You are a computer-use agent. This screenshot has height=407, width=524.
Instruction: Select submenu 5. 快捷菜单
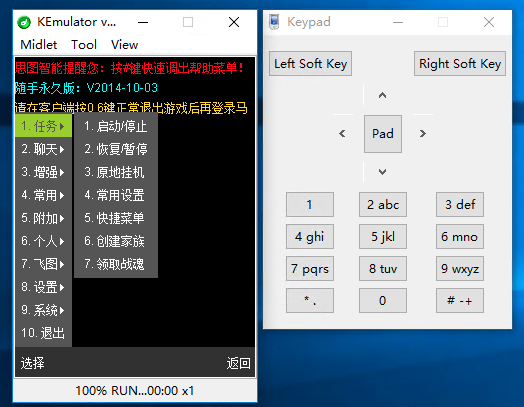pos(116,218)
